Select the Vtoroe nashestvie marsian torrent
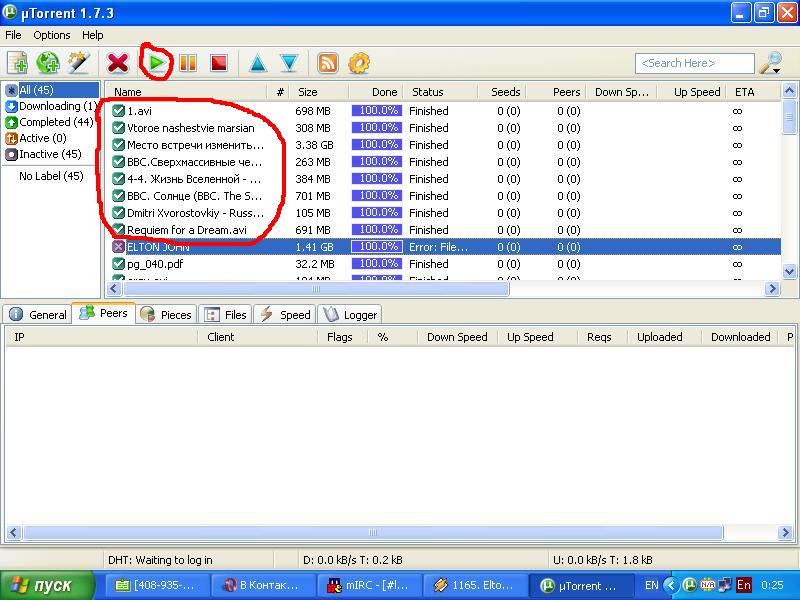 point(443,128)
